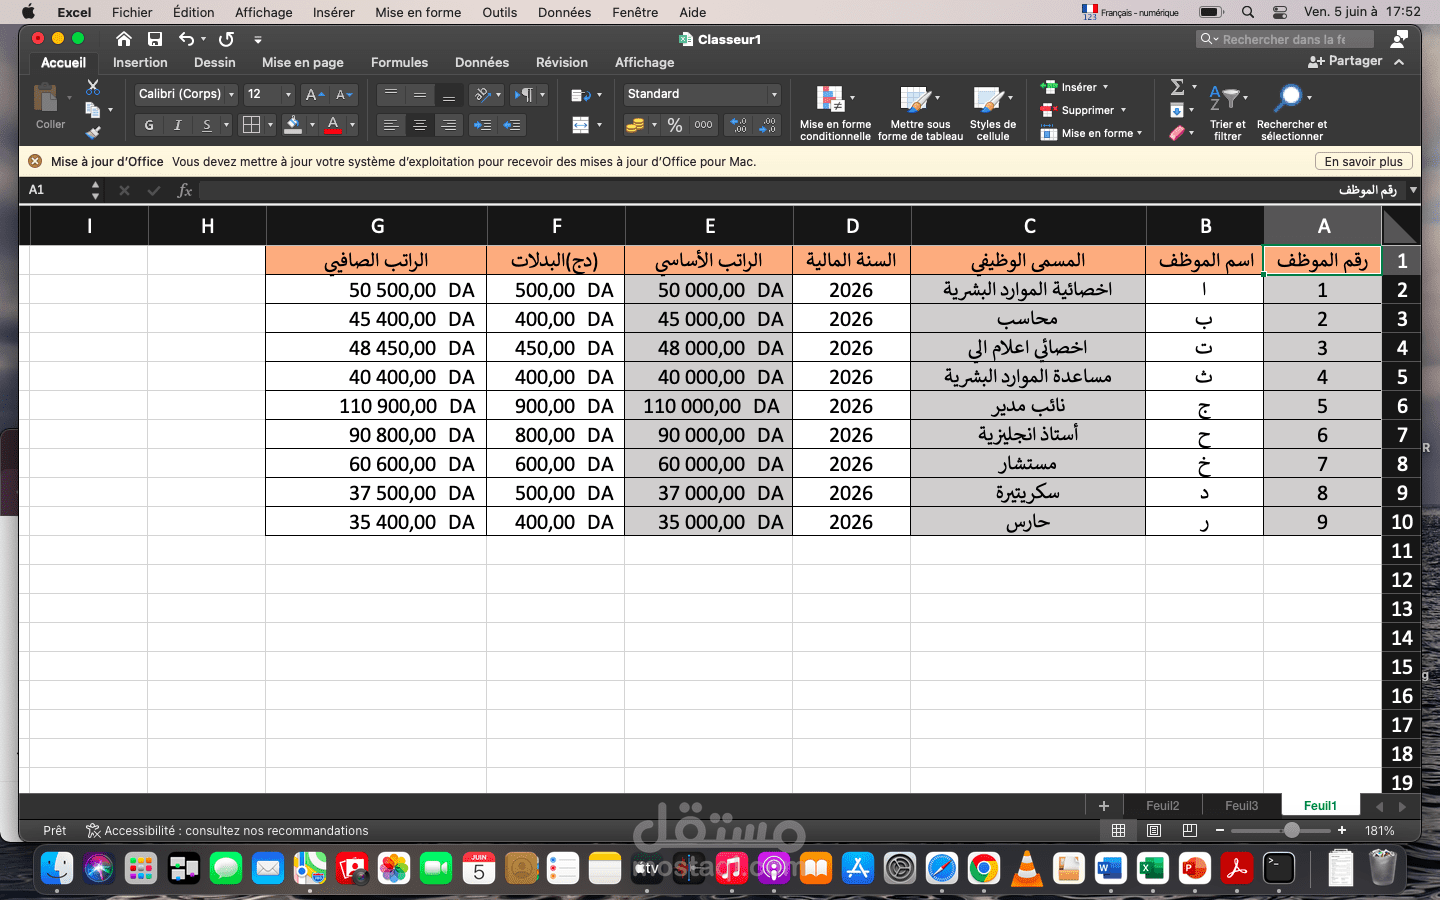Click the zoom slider handle
The image size is (1440, 900).
1292,830
